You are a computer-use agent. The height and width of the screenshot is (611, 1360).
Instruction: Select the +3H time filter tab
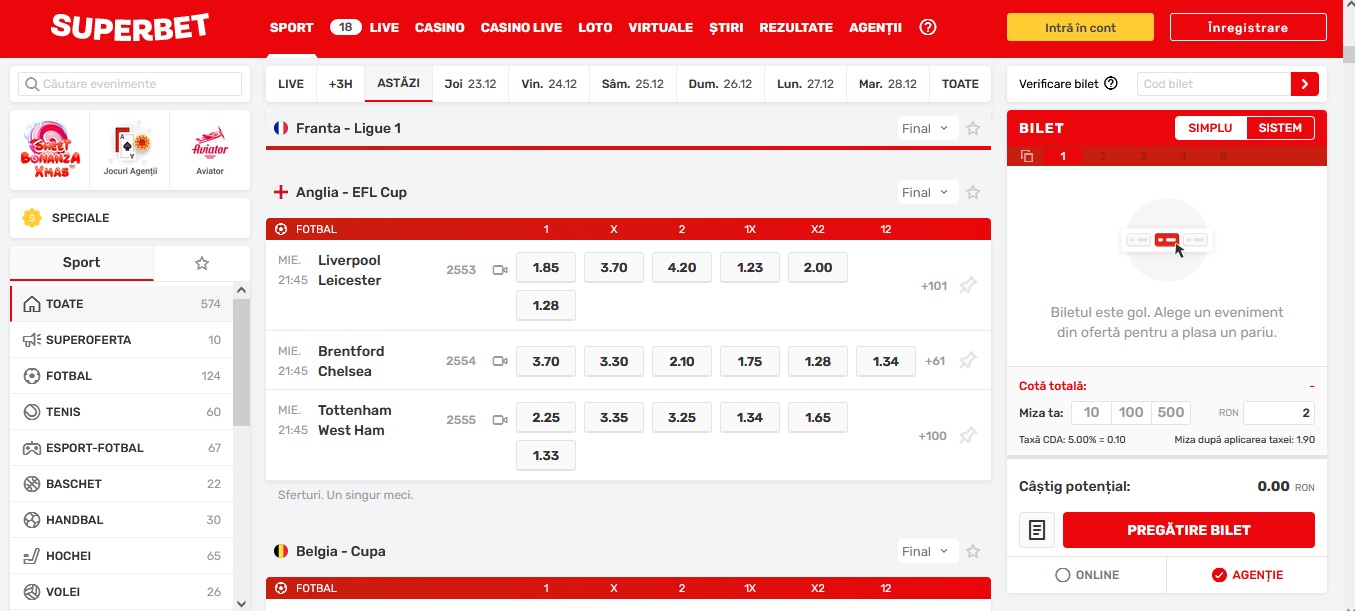pyautogui.click(x=341, y=84)
